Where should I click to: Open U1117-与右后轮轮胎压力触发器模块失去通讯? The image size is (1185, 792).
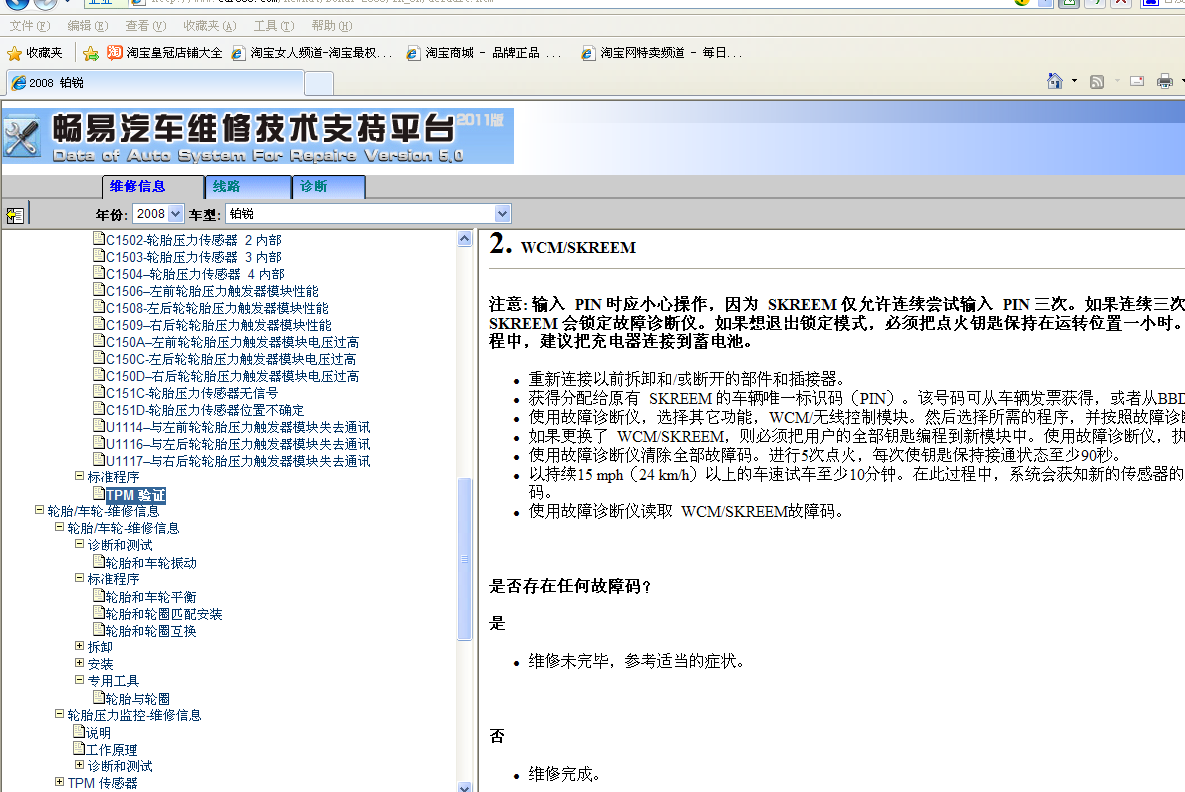pyautogui.click(x=231, y=461)
